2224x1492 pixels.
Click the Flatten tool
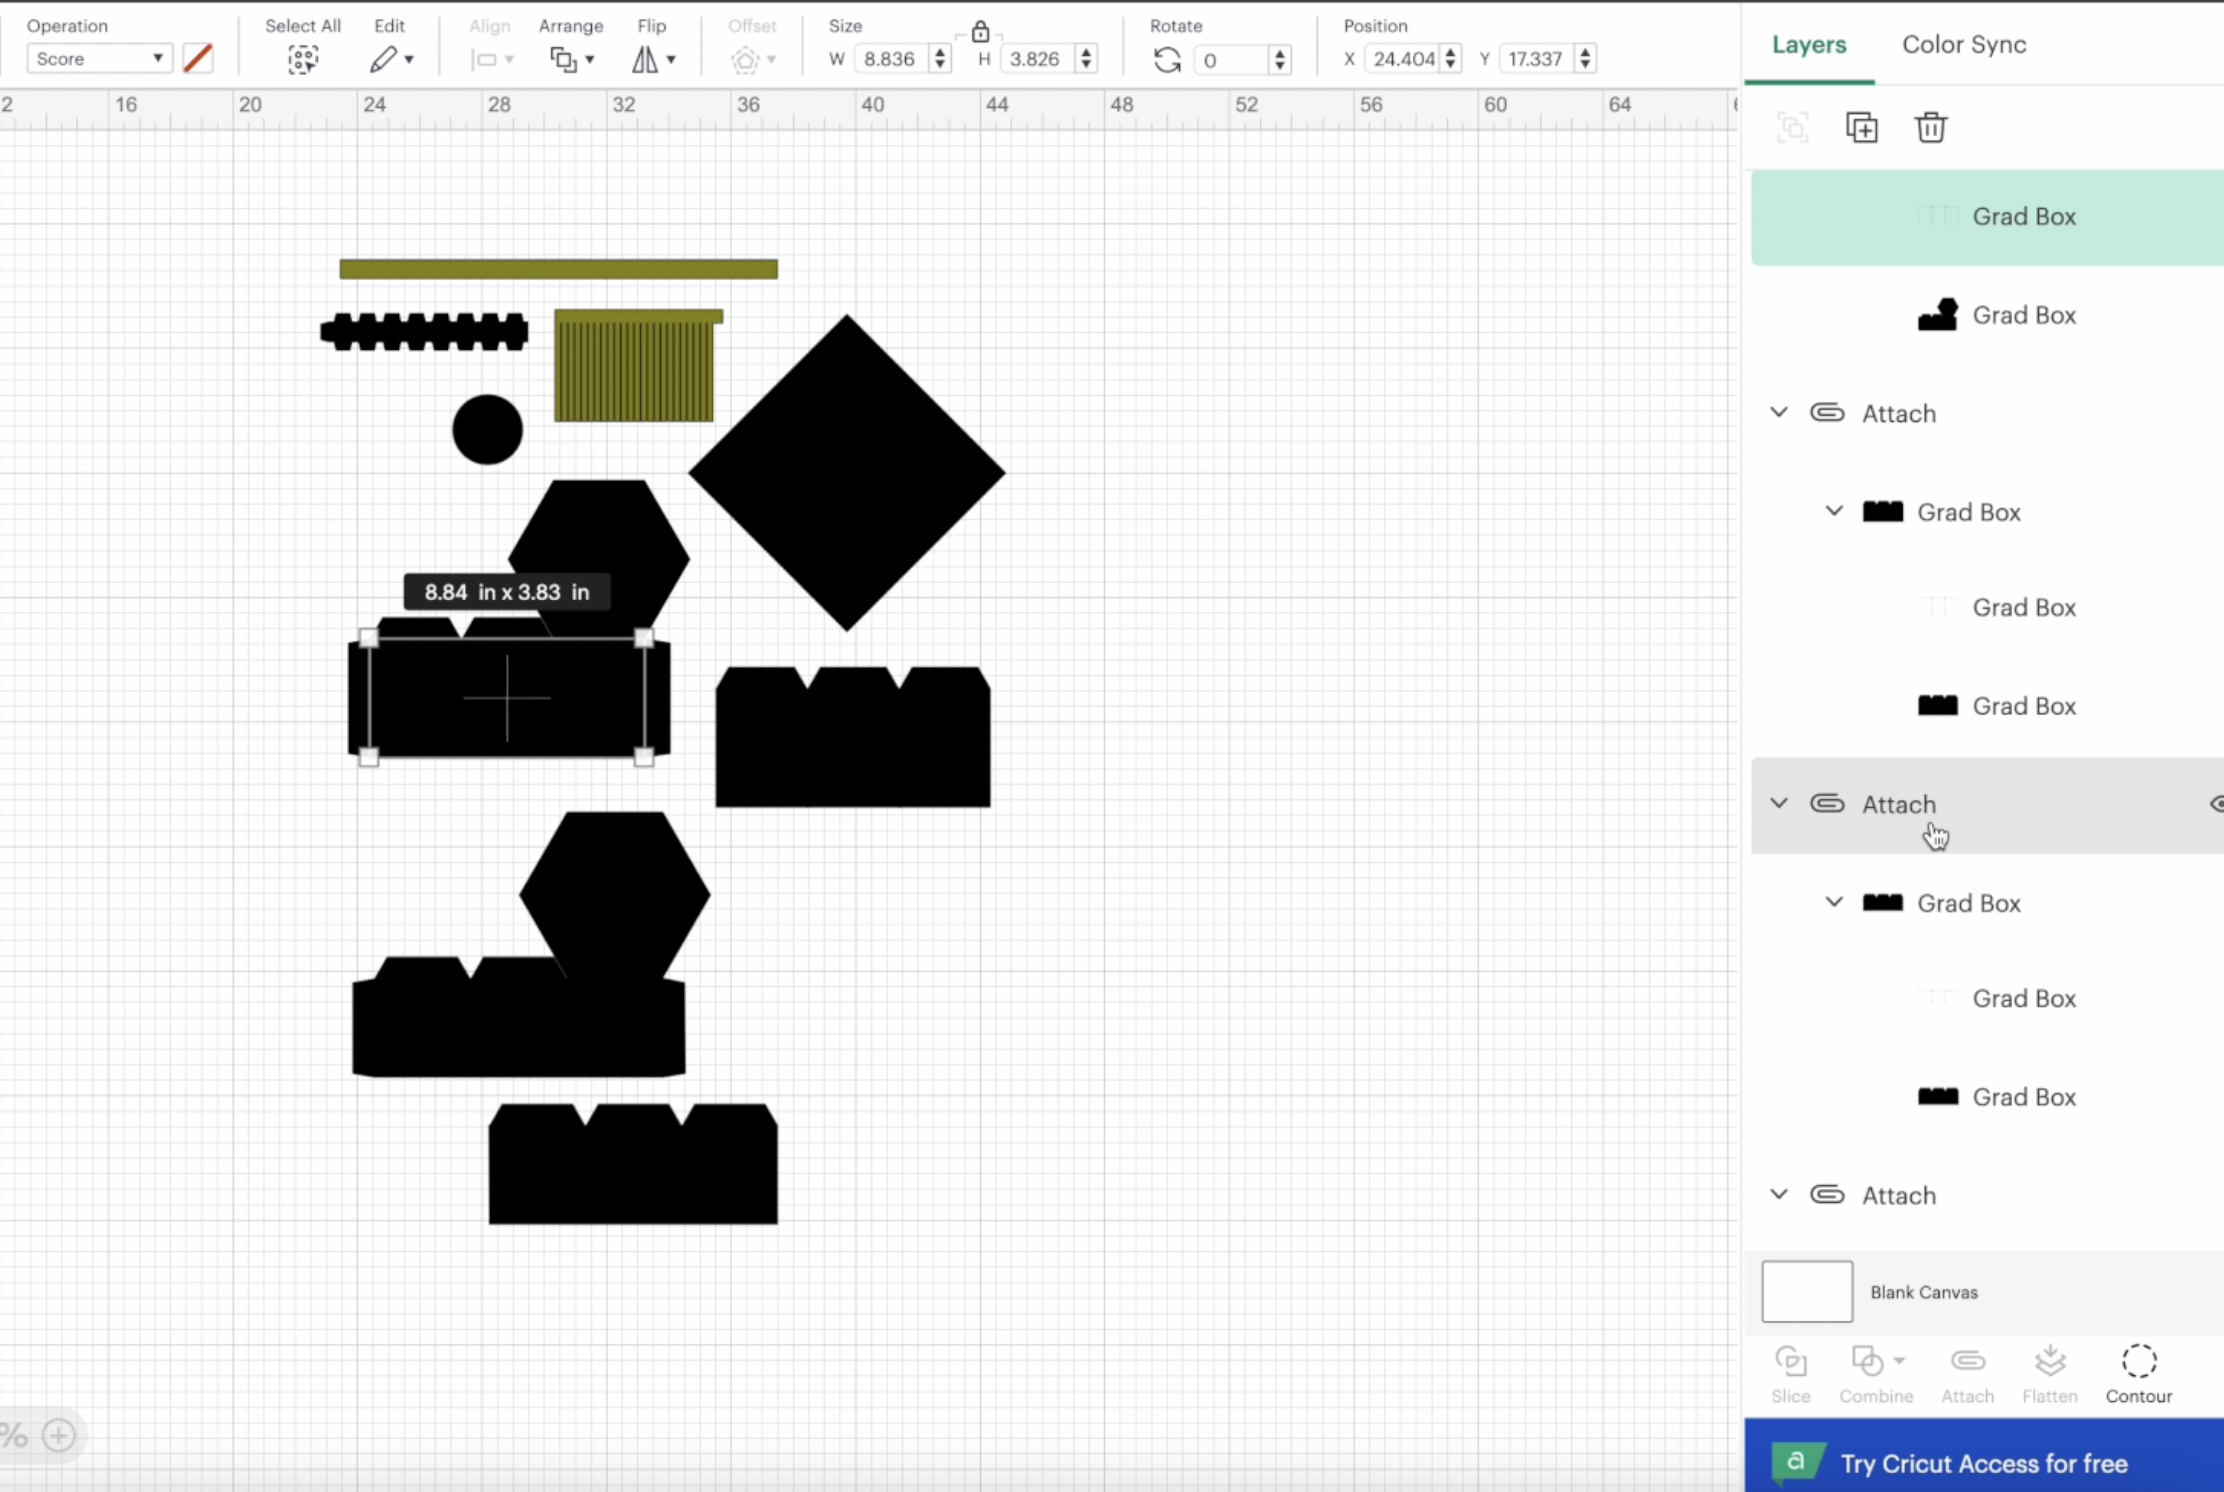(2050, 1375)
